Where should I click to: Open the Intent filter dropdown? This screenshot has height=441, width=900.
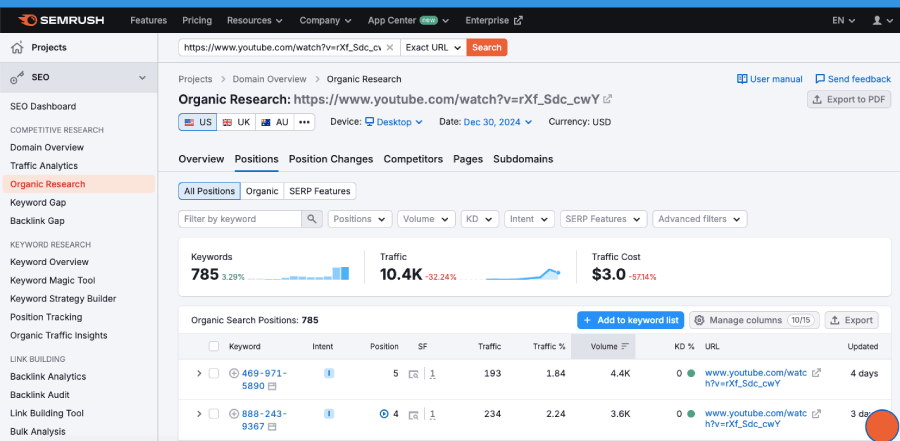click(x=529, y=219)
